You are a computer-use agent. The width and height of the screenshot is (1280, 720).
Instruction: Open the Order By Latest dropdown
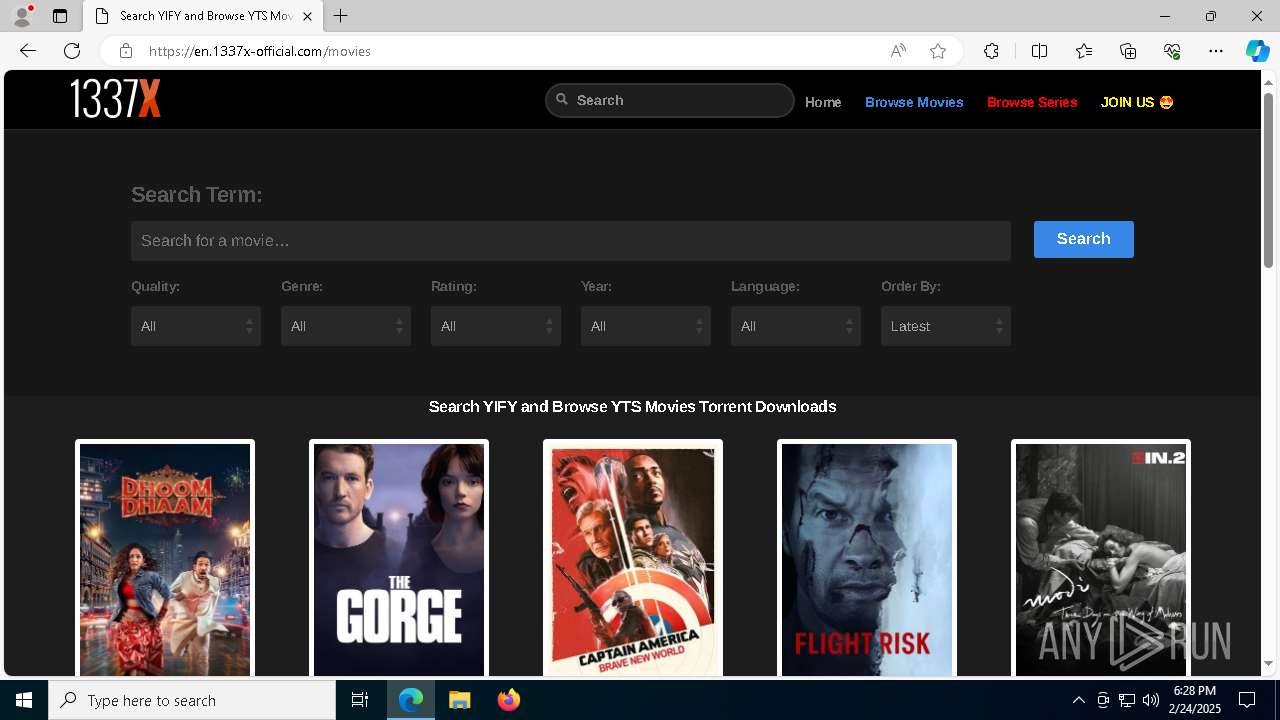tap(946, 326)
